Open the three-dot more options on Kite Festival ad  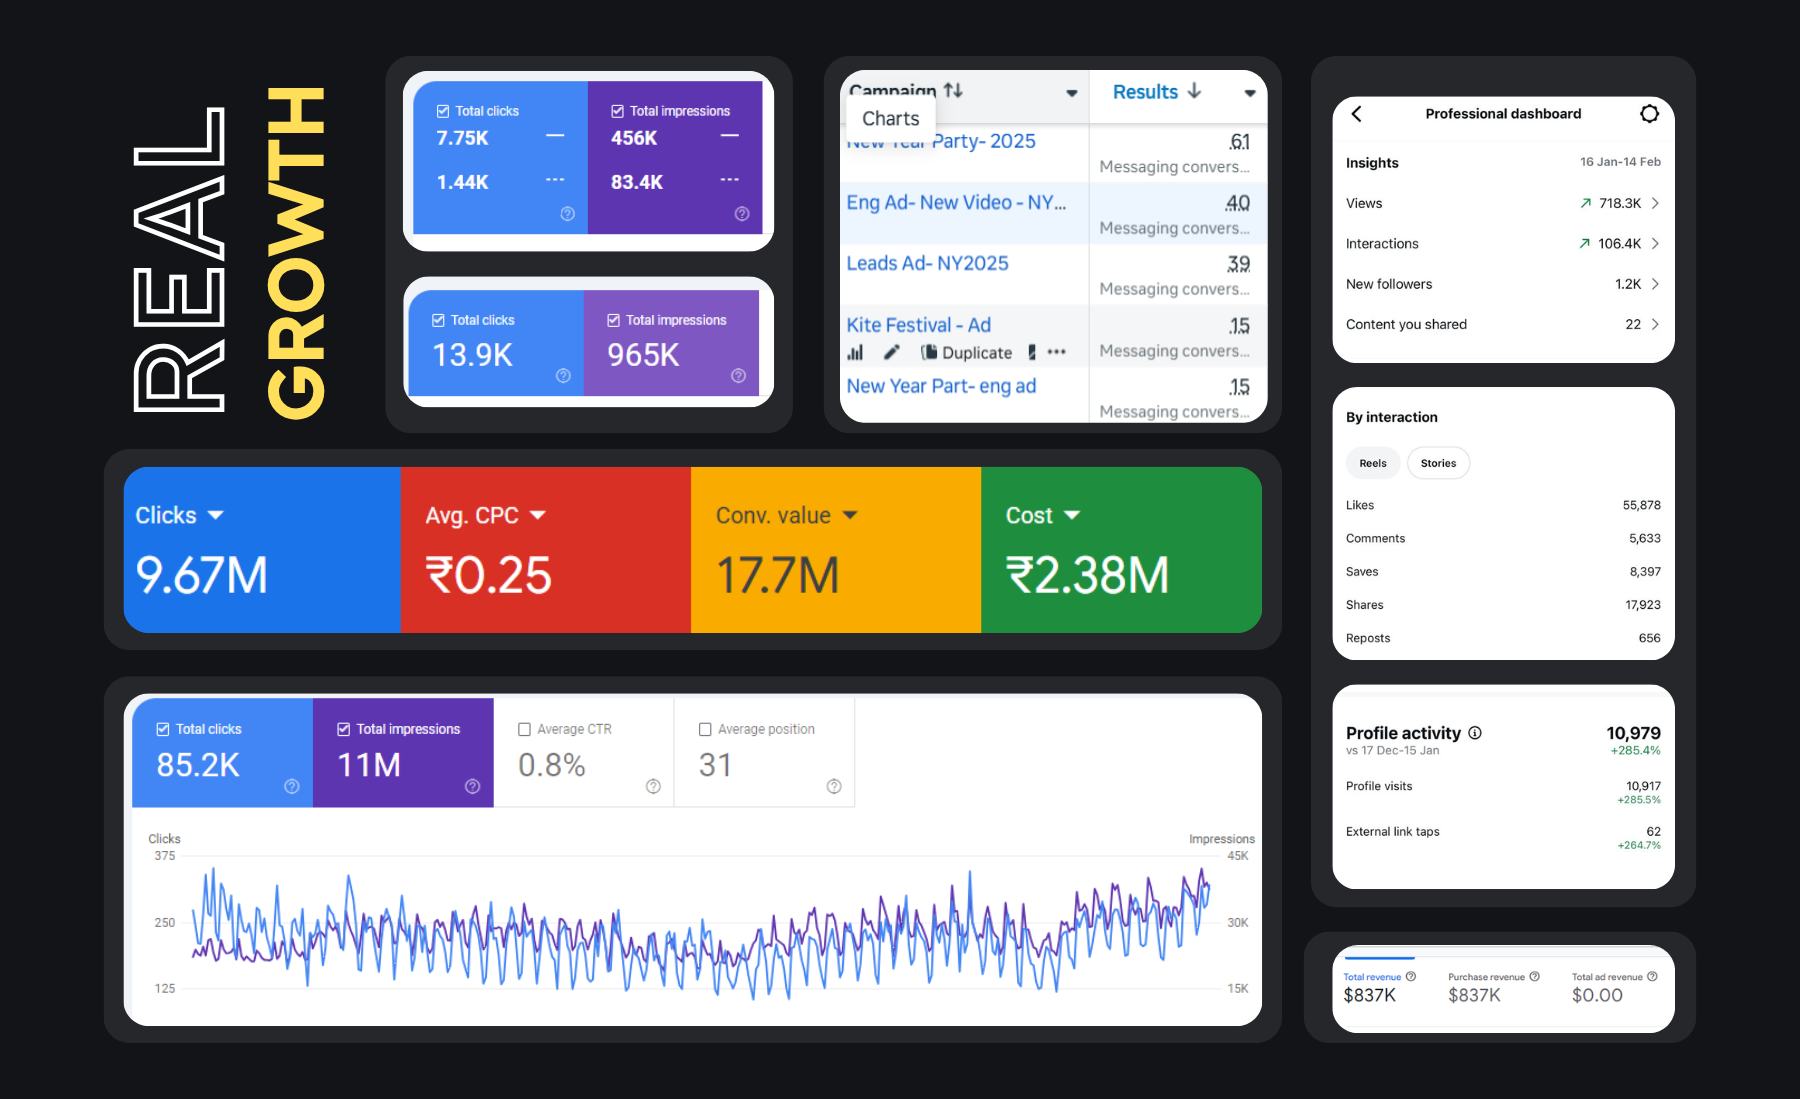pos(1056,352)
